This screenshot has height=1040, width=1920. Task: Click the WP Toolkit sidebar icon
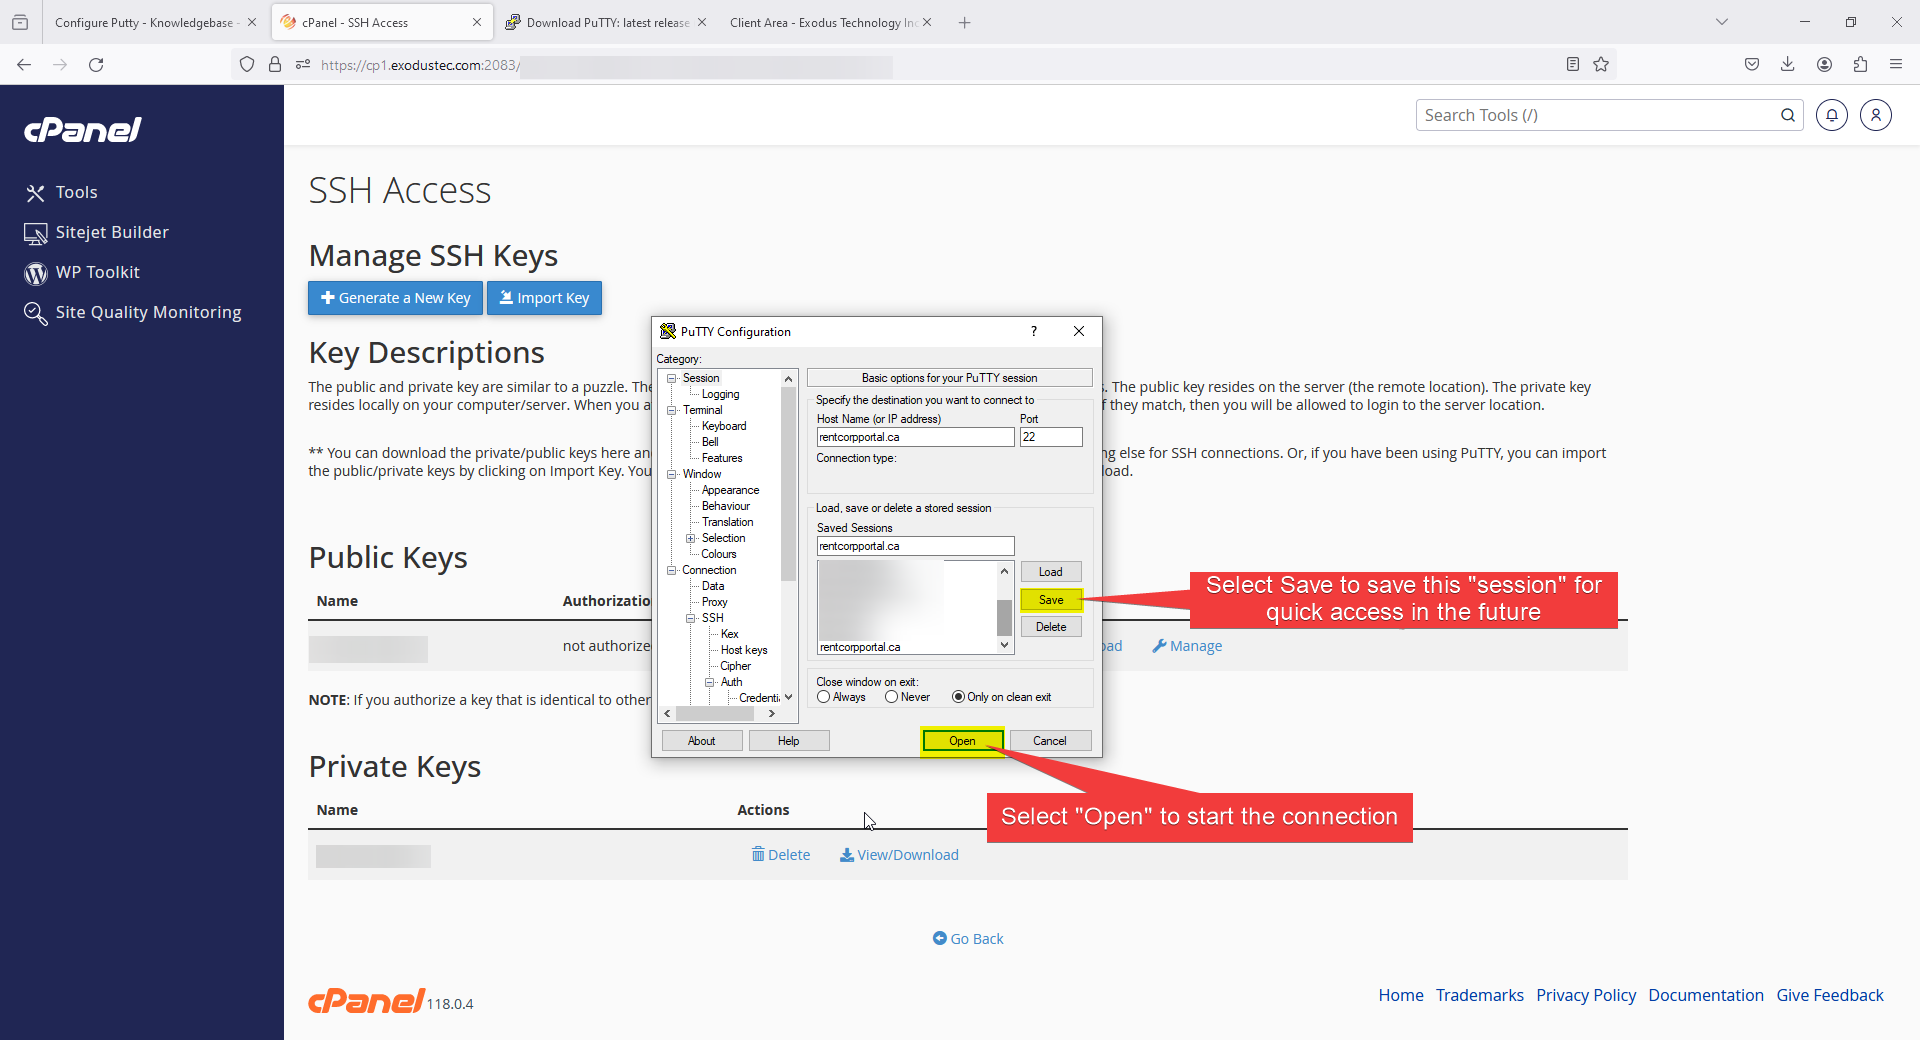click(x=36, y=273)
